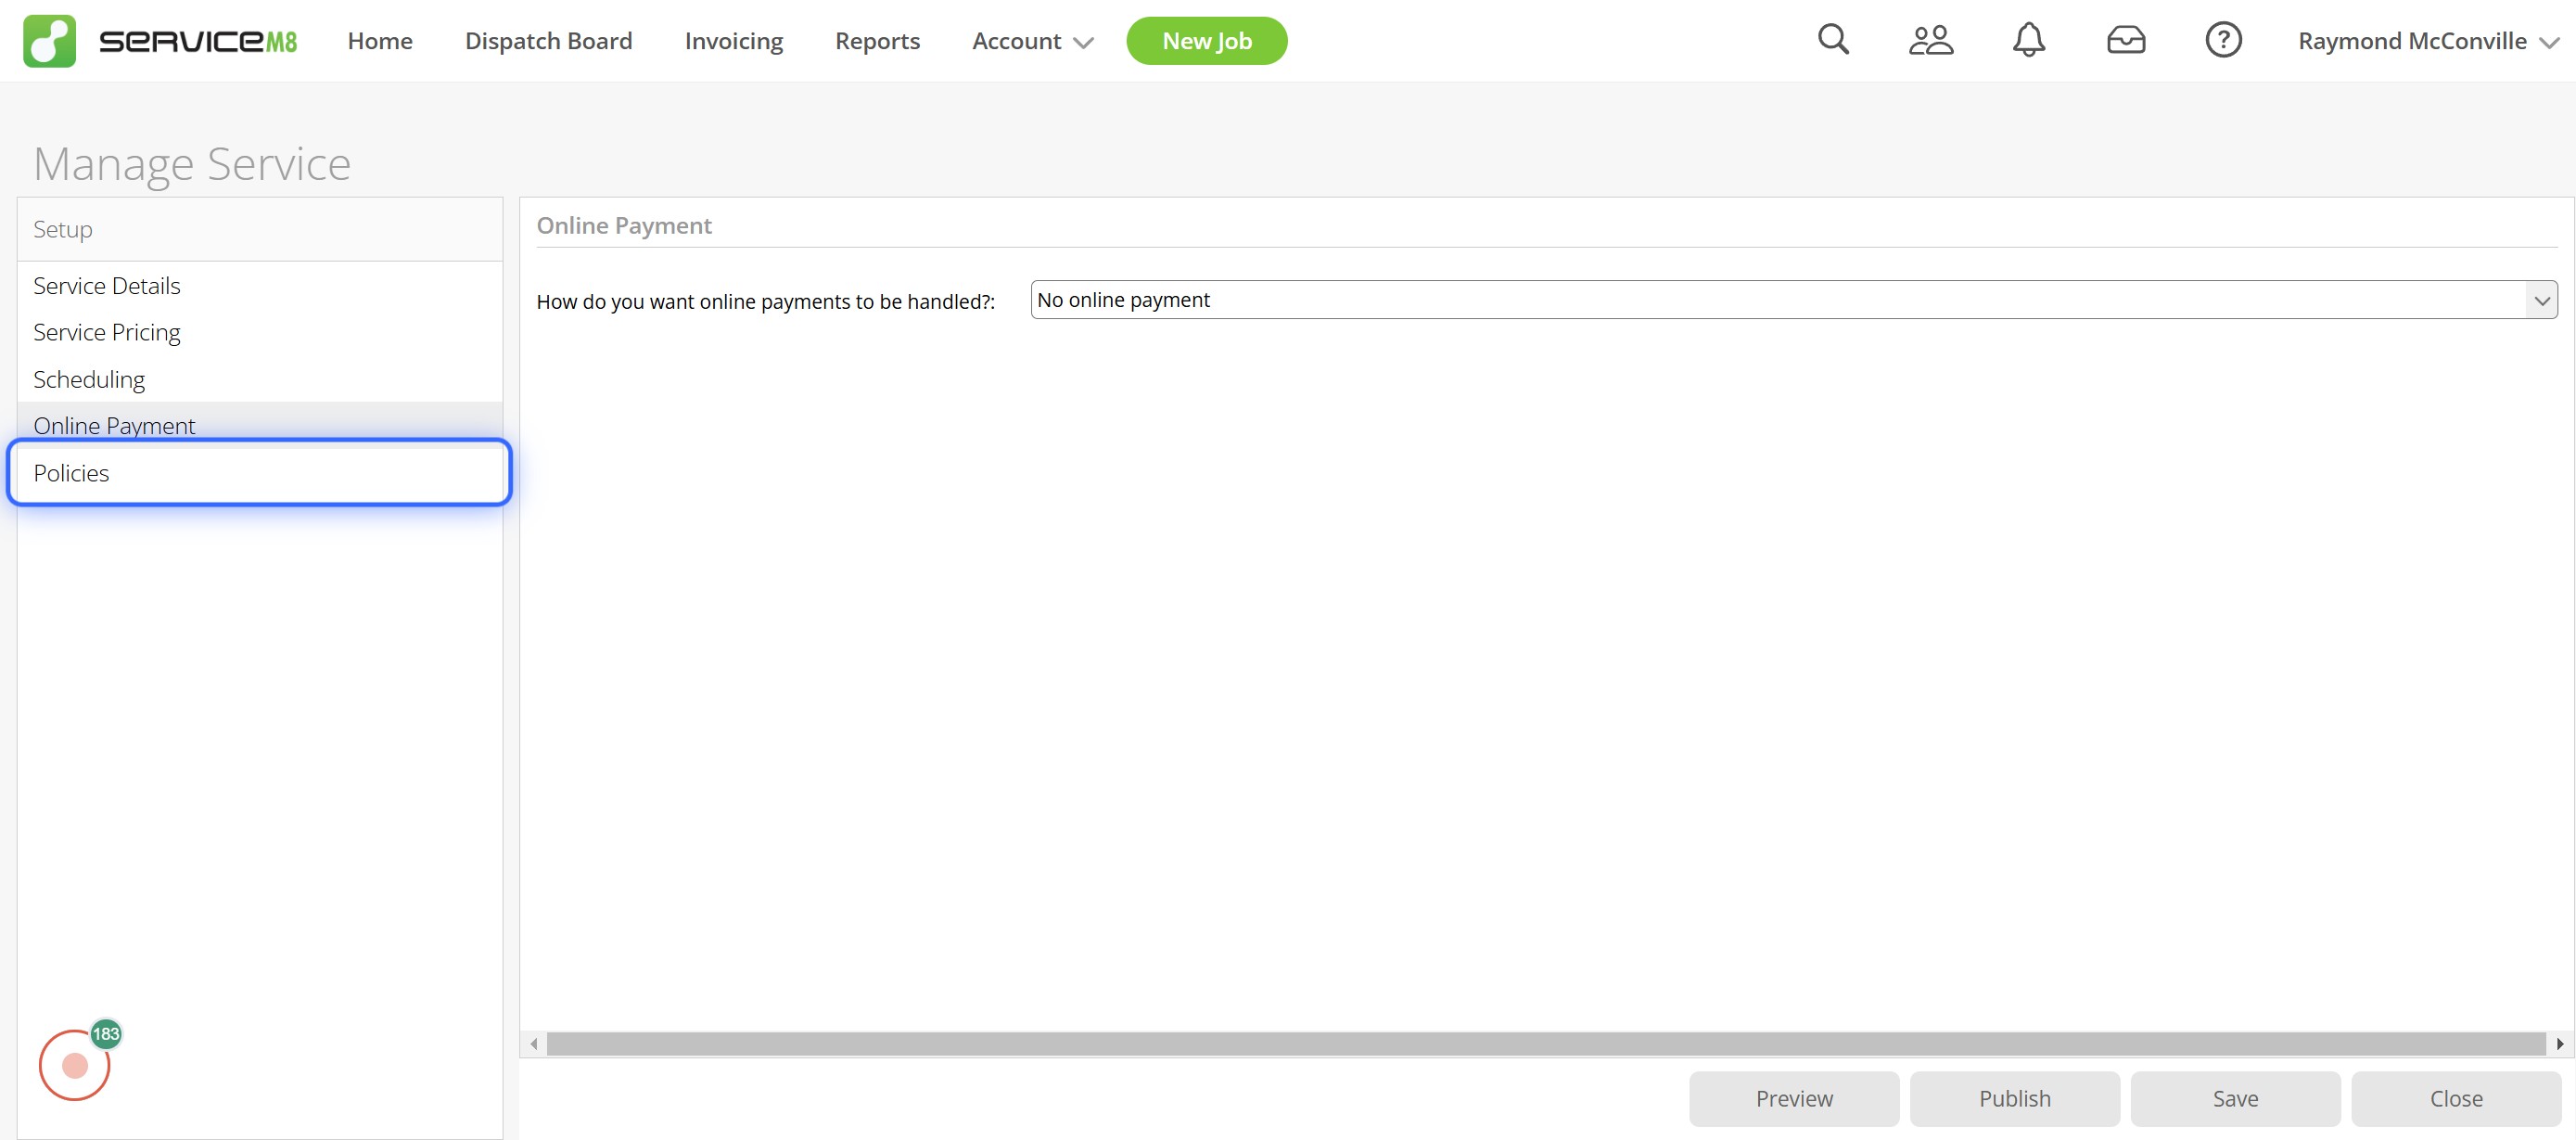Viewport: 2576px width, 1140px height.
Task: Click the Close button
Action: pyautogui.click(x=2455, y=1098)
